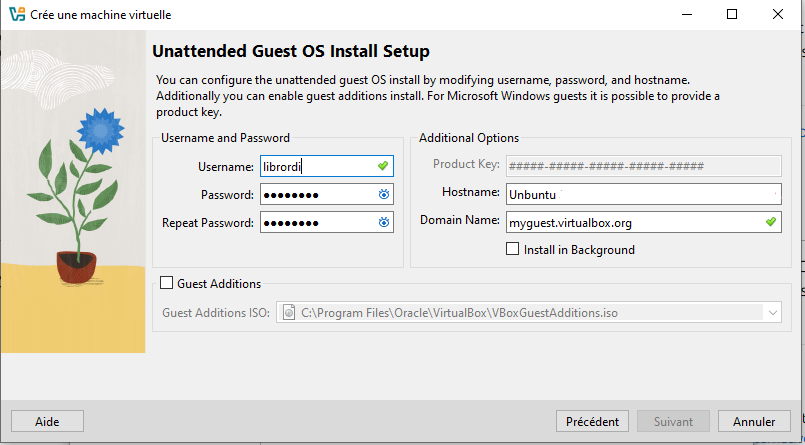Go back with the Précédent button
This screenshot has height=445, width=805.
(x=593, y=421)
